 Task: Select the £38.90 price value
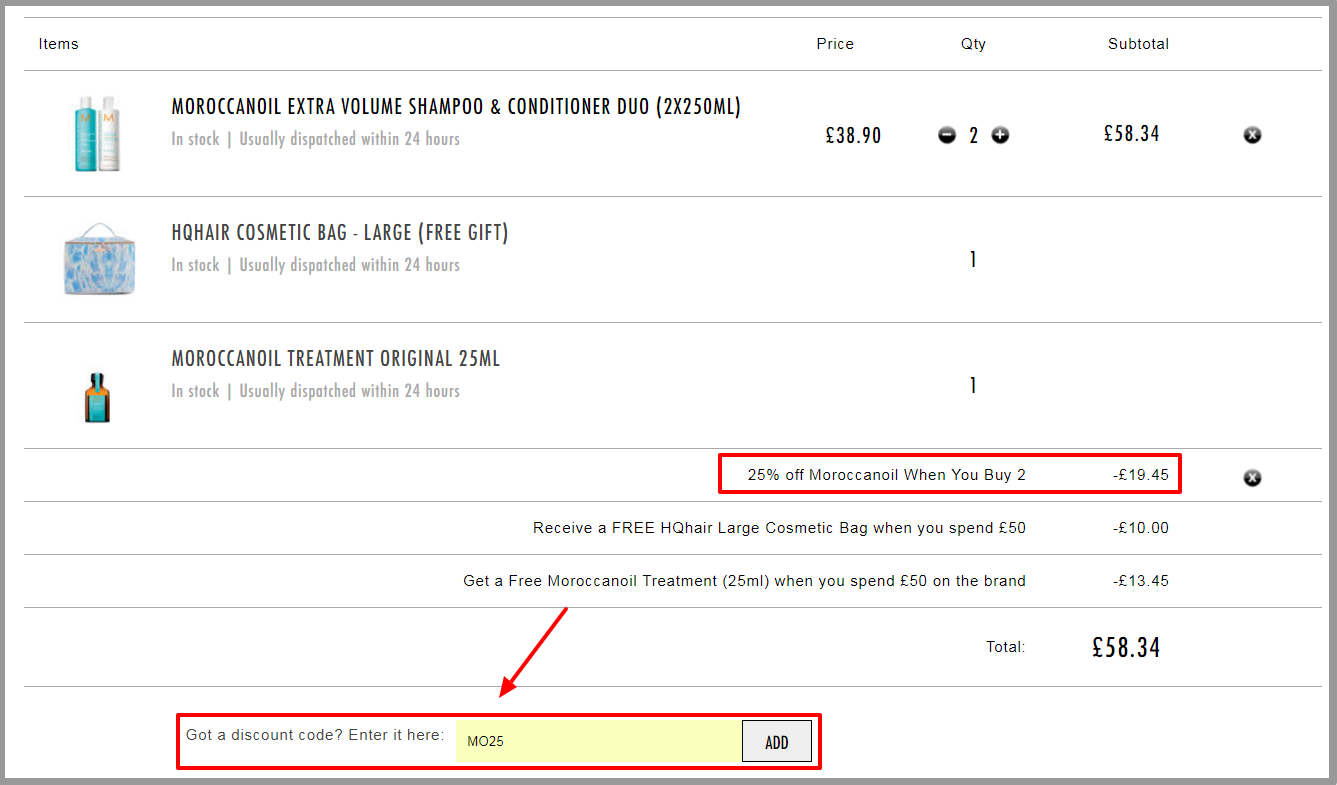coord(853,136)
